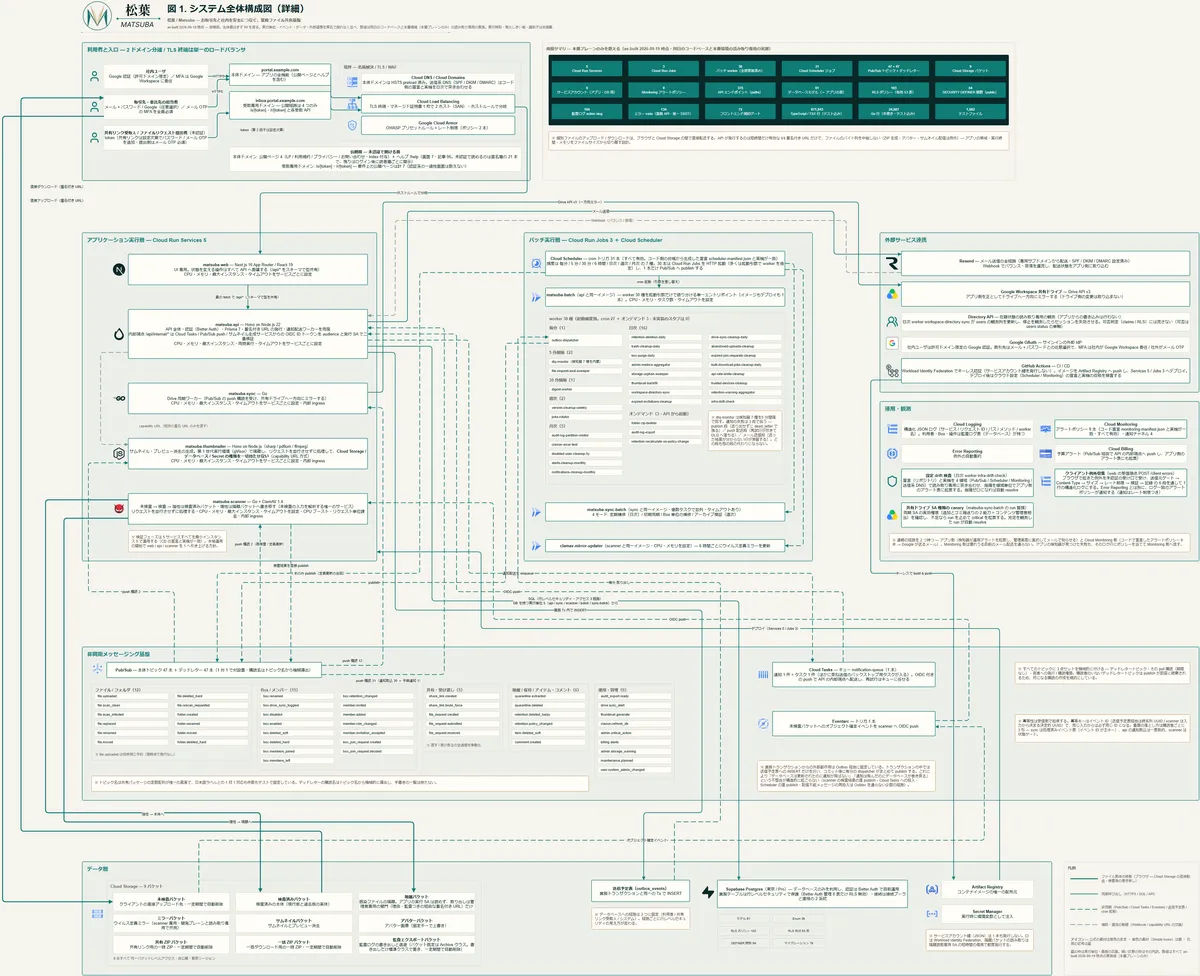Screen dimensions: 1200x976
Task: Select the Node.js hexagon icon for matsuba-thumbnailer
Action: click(118, 453)
